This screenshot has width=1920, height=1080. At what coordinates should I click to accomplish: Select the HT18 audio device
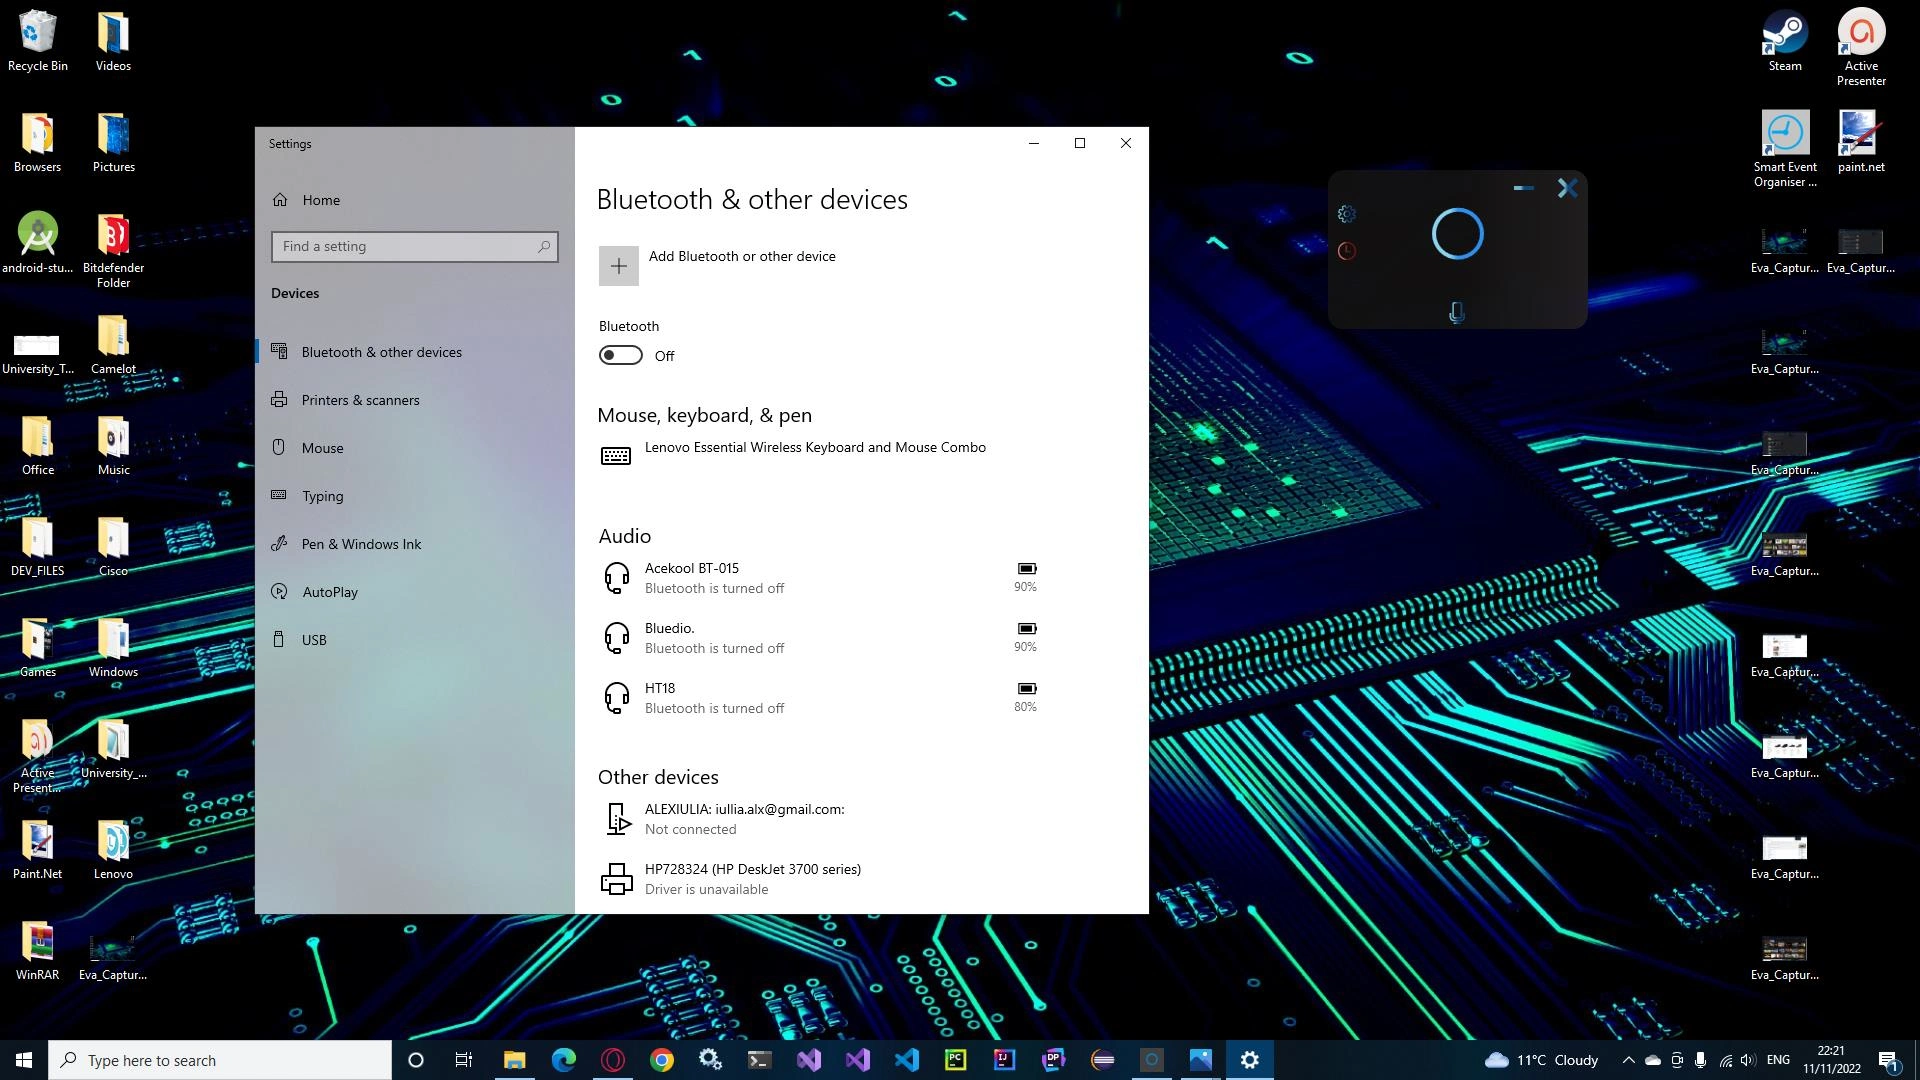tap(820, 698)
